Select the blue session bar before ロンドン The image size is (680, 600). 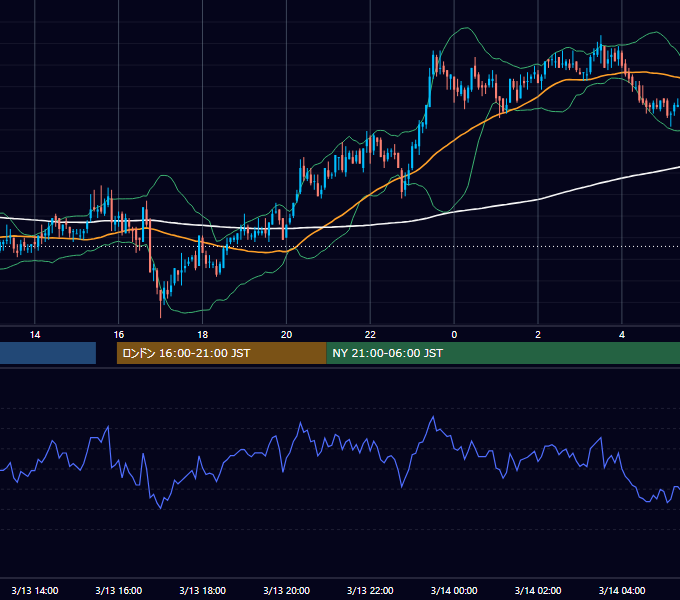(48, 353)
